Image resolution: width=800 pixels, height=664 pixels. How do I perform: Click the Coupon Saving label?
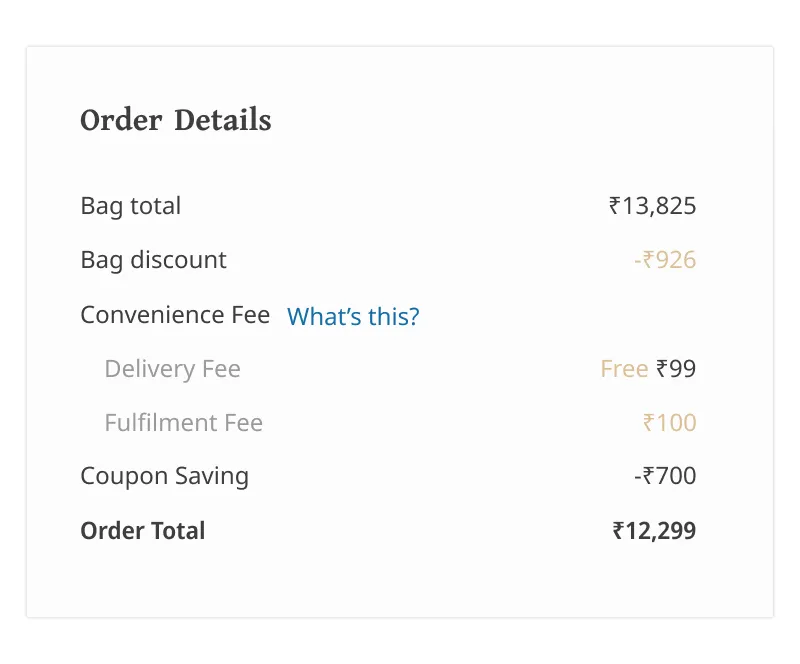point(164,476)
